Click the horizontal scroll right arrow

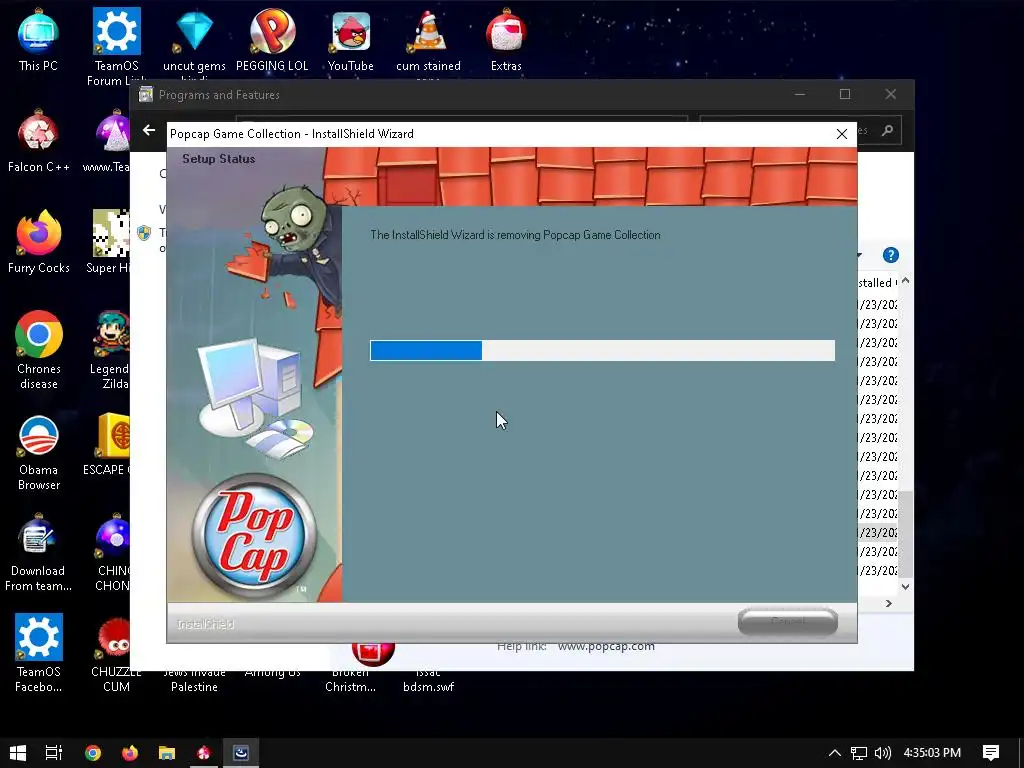coord(888,603)
